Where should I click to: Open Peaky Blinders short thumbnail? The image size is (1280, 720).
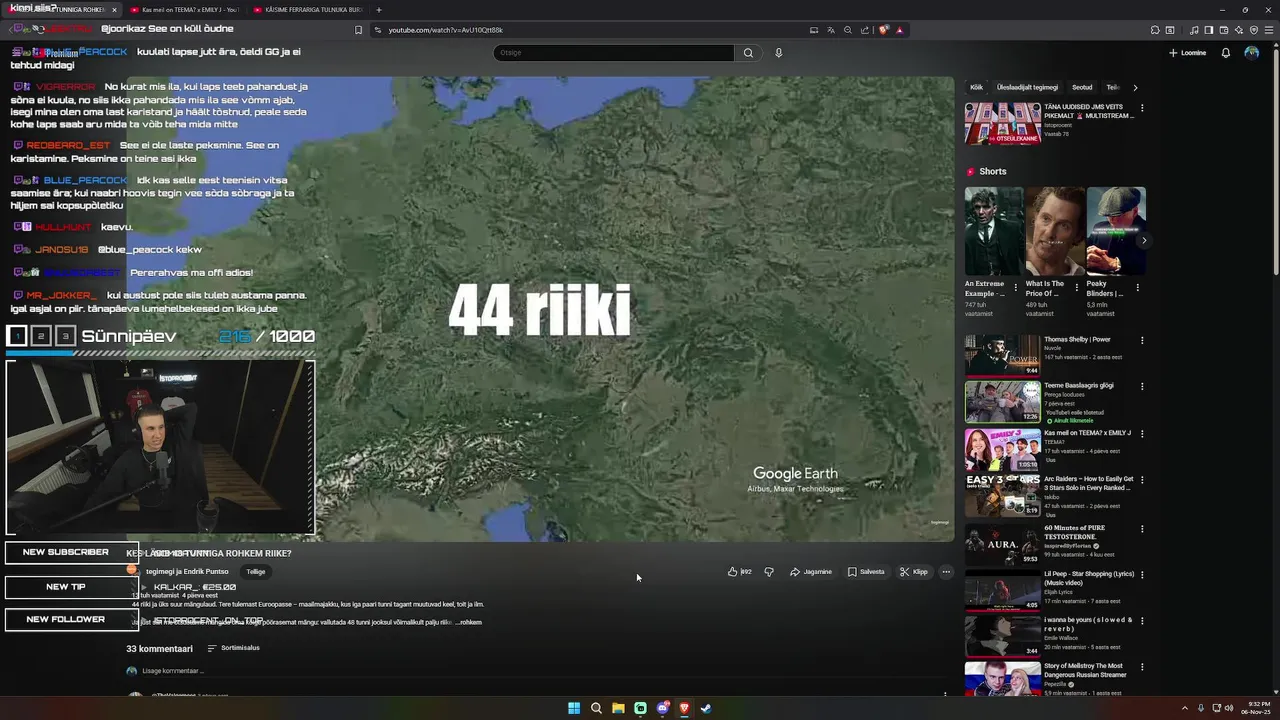(1116, 231)
